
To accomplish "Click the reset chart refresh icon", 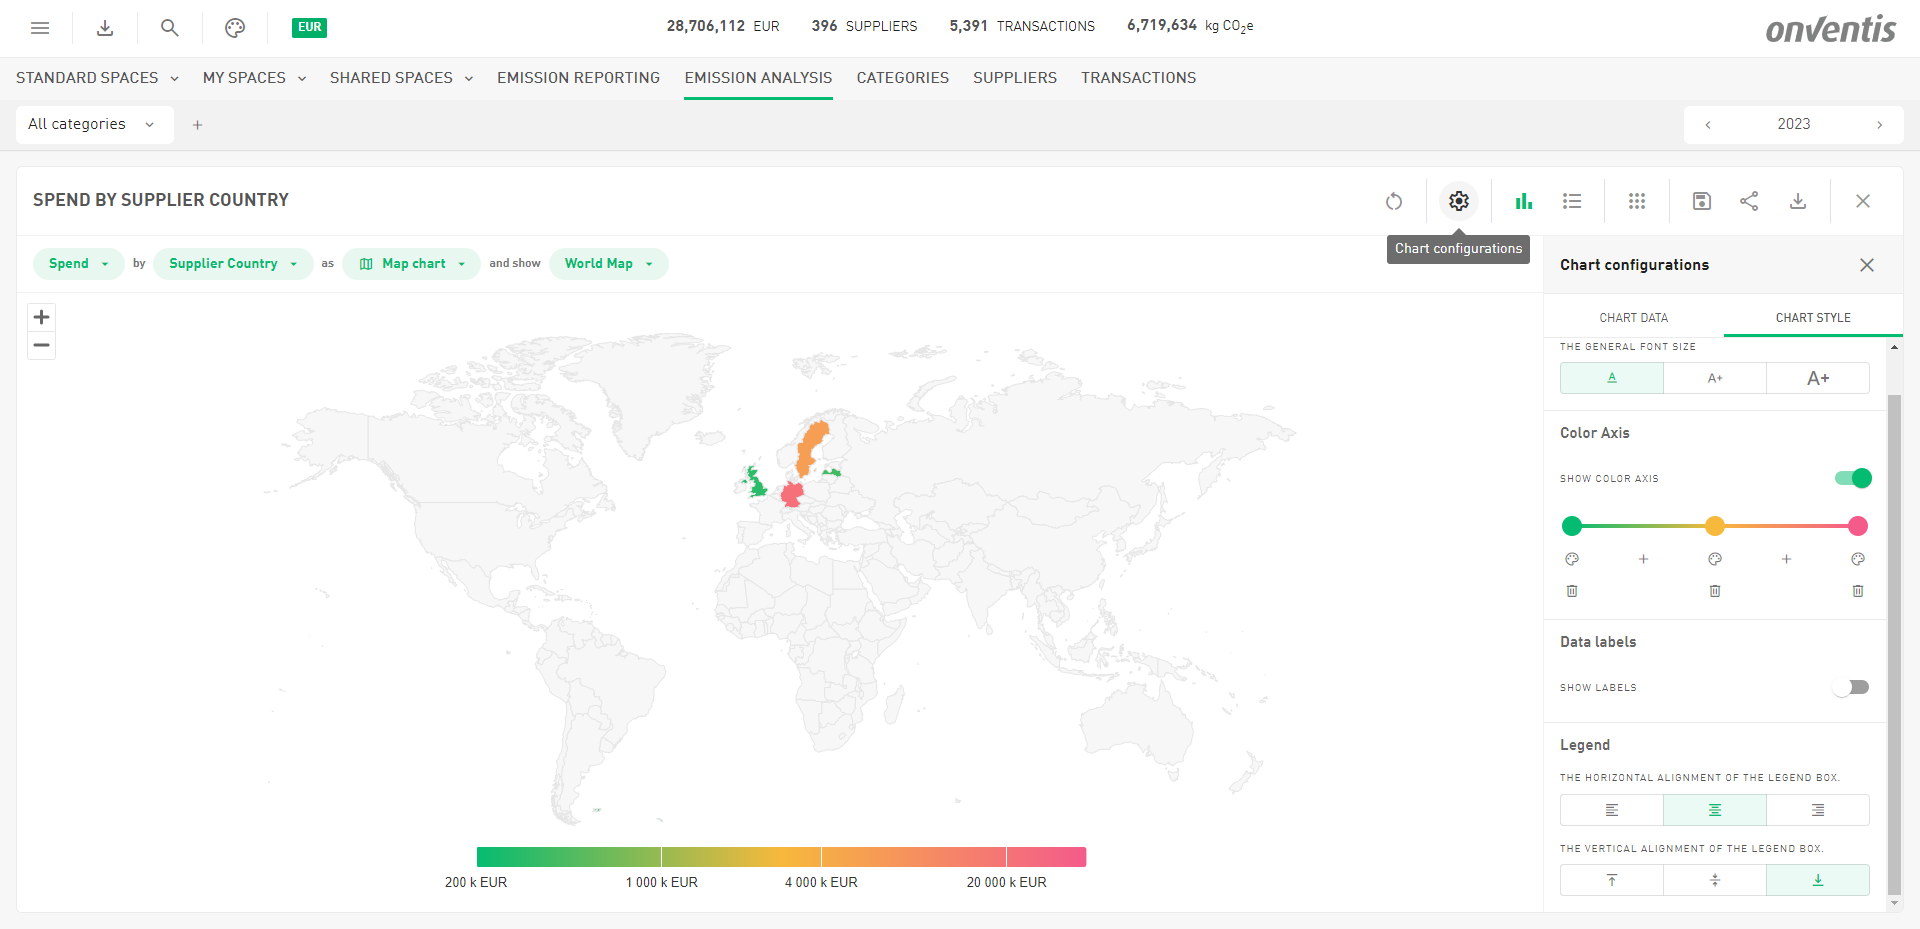I will pyautogui.click(x=1394, y=201).
